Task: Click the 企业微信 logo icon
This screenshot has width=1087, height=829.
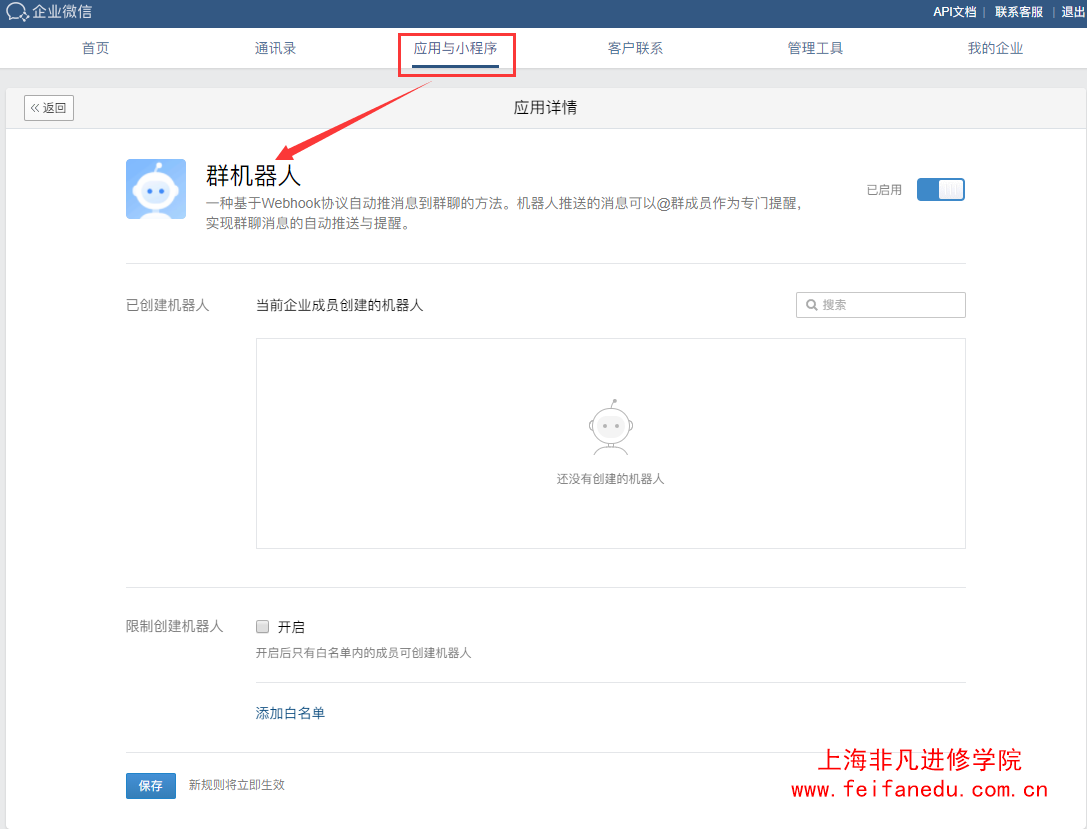Action: click(x=17, y=12)
